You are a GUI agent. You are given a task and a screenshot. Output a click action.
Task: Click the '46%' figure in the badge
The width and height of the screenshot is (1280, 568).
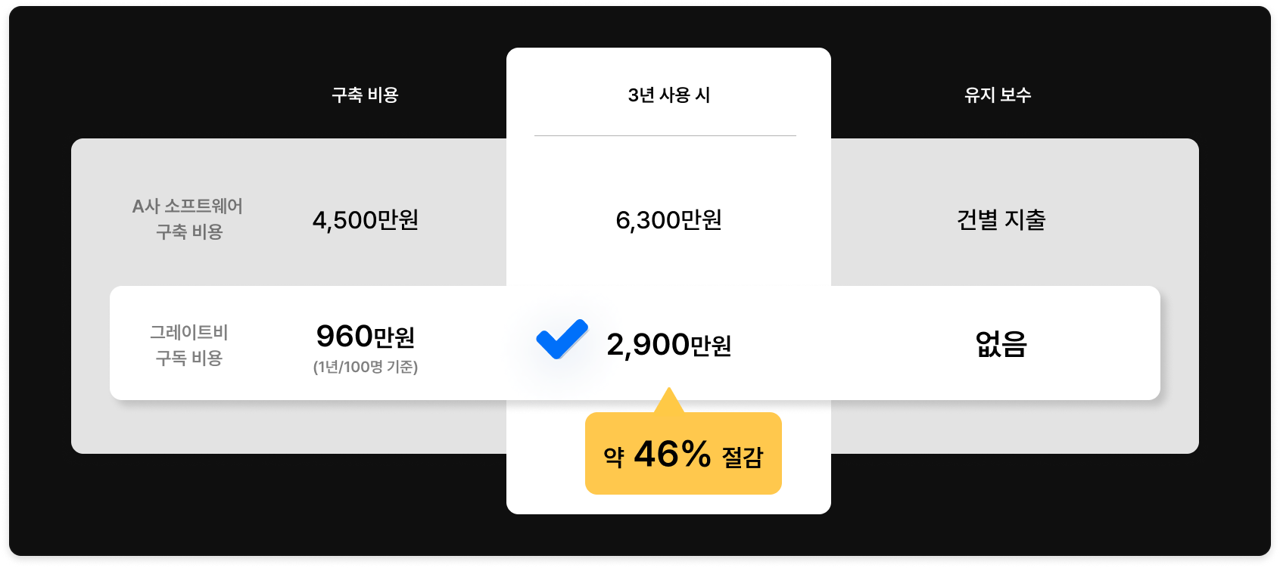pos(672,454)
